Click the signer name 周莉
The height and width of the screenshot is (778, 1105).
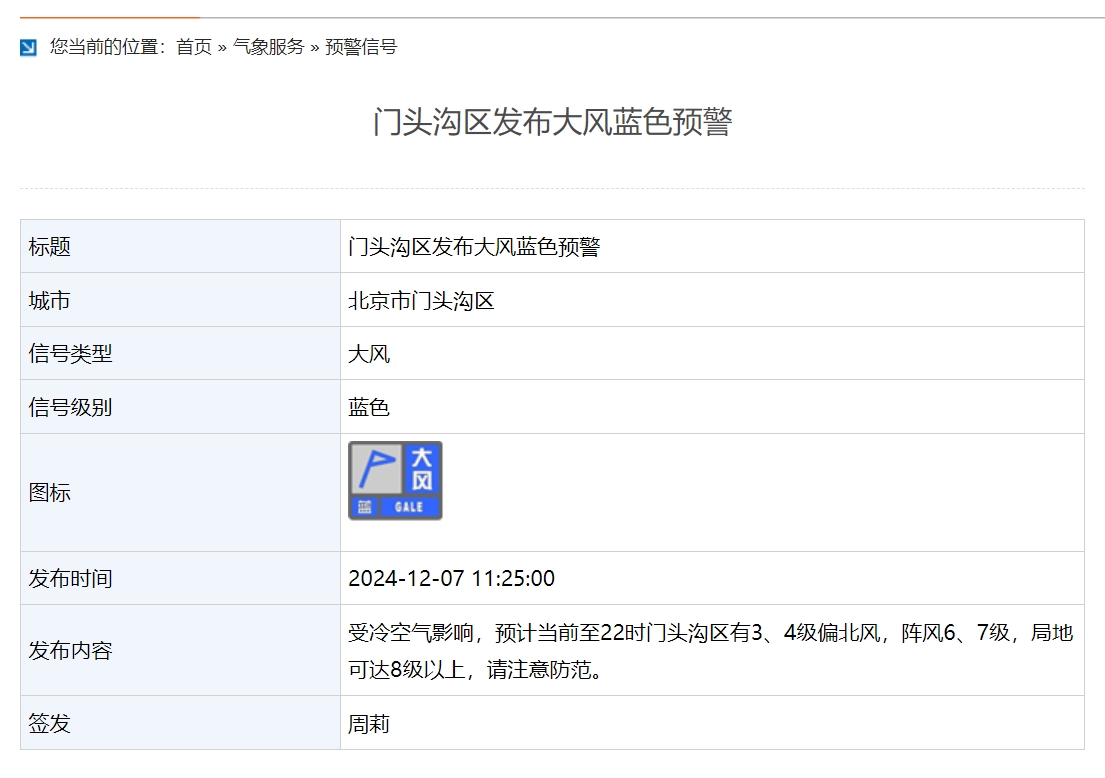[369, 724]
